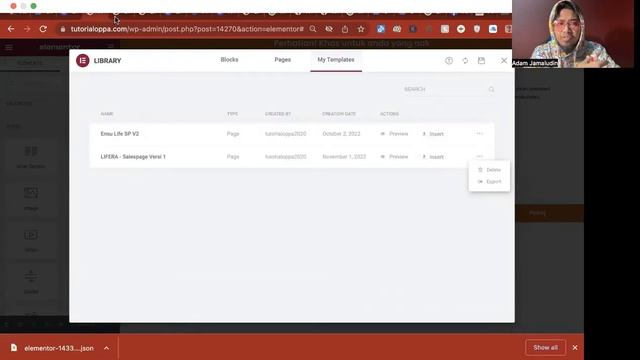
Task: Switch to the Blocks tab
Action: [x=229, y=60]
